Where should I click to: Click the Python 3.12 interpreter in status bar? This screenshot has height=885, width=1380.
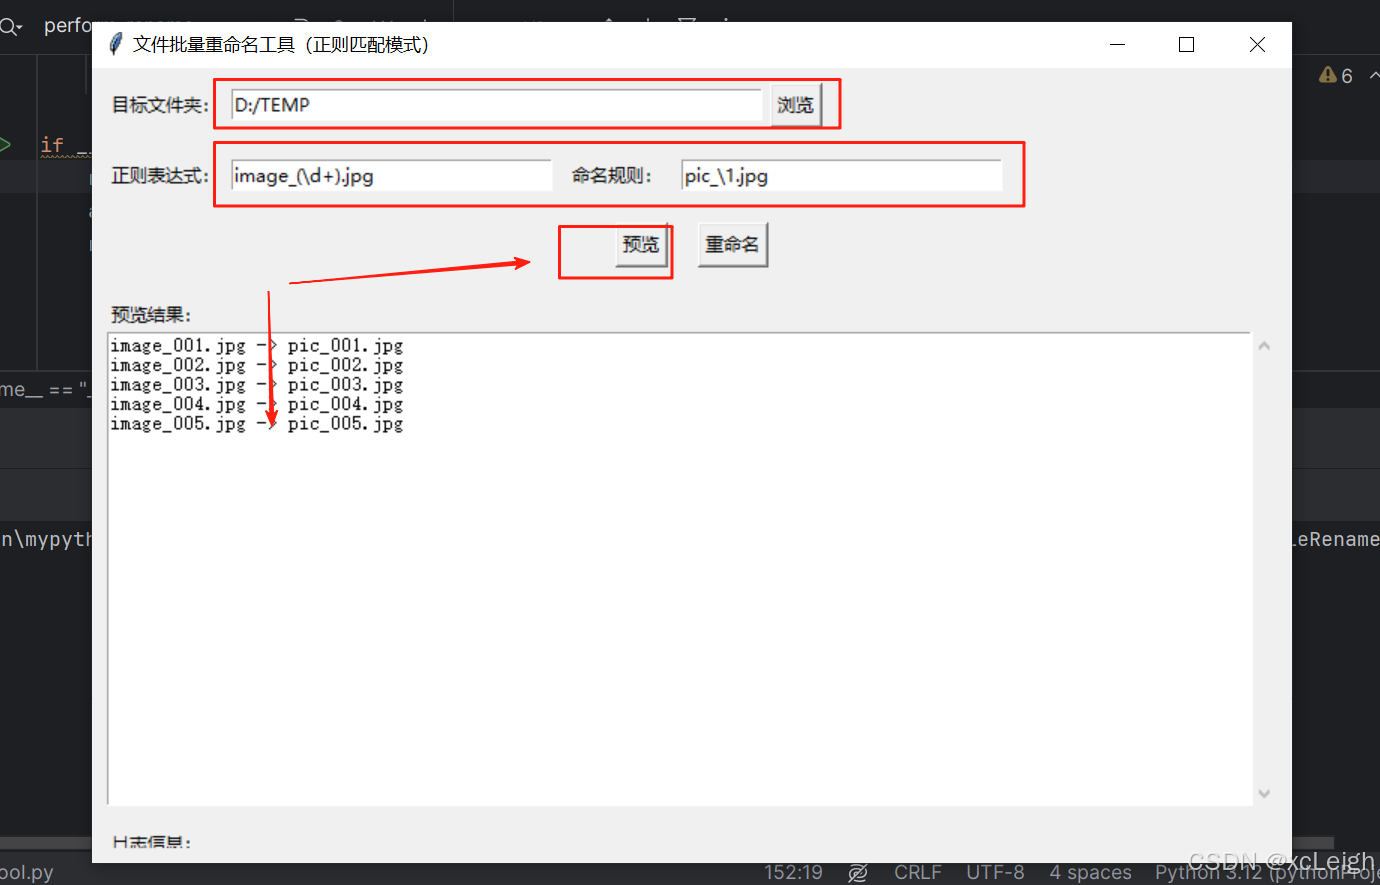(1267, 872)
